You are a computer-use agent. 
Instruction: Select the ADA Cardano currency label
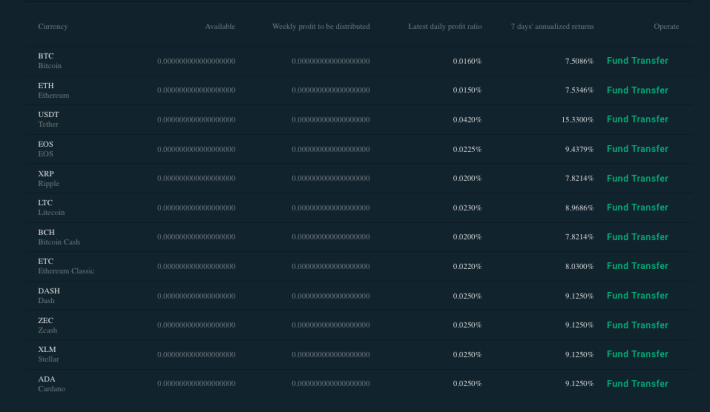point(52,383)
